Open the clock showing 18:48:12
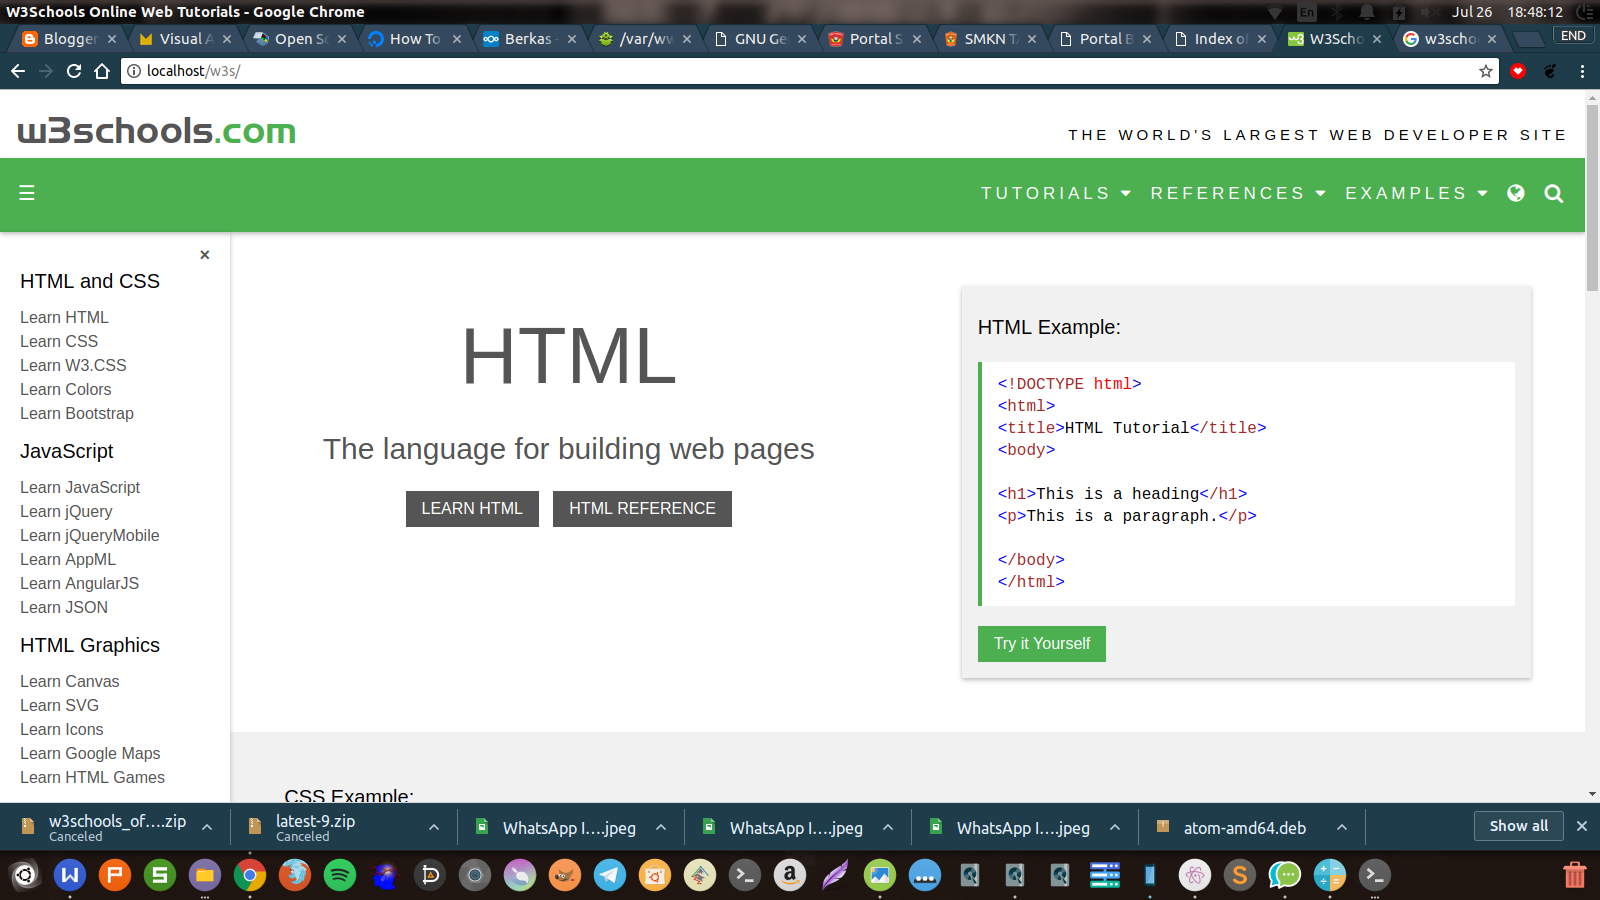This screenshot has height=900, width=1600. pyautogui.click(x=1535, y=12)
